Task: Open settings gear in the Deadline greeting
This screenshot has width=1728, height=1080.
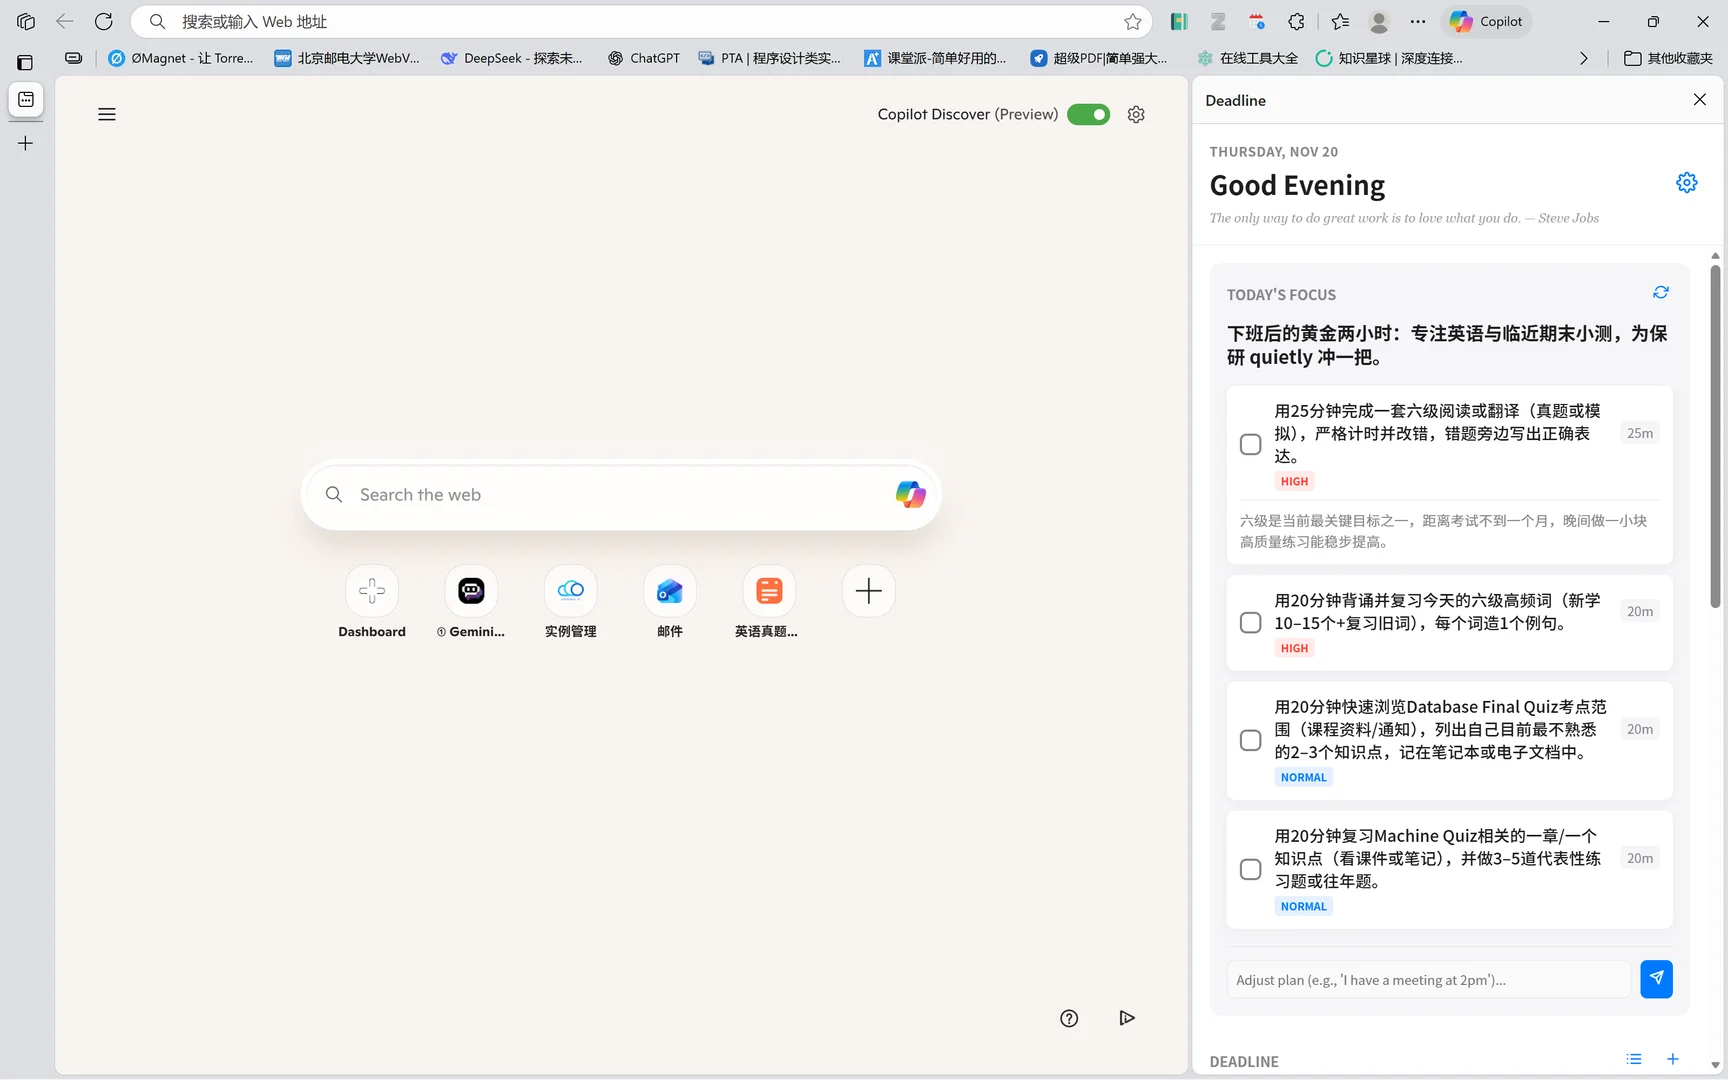Action: click(1686, 182)
